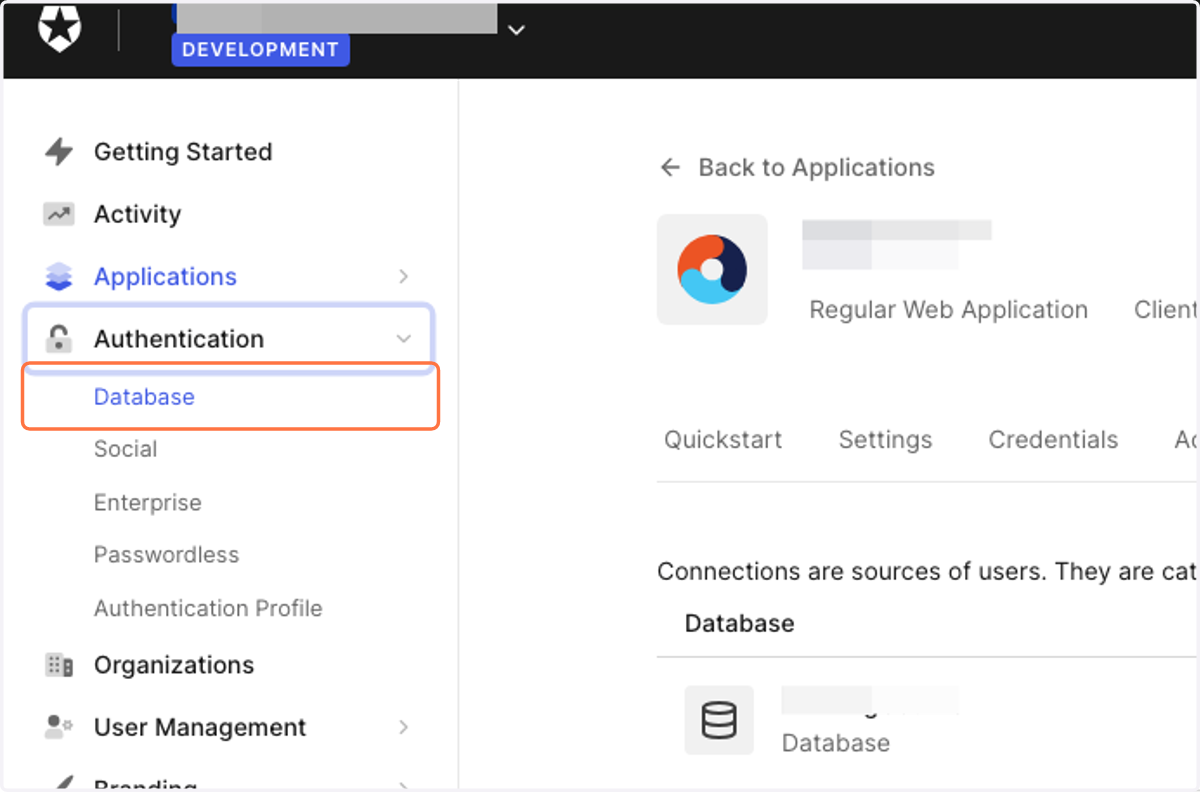Click the Applications layers icon

tap(59, 277)
